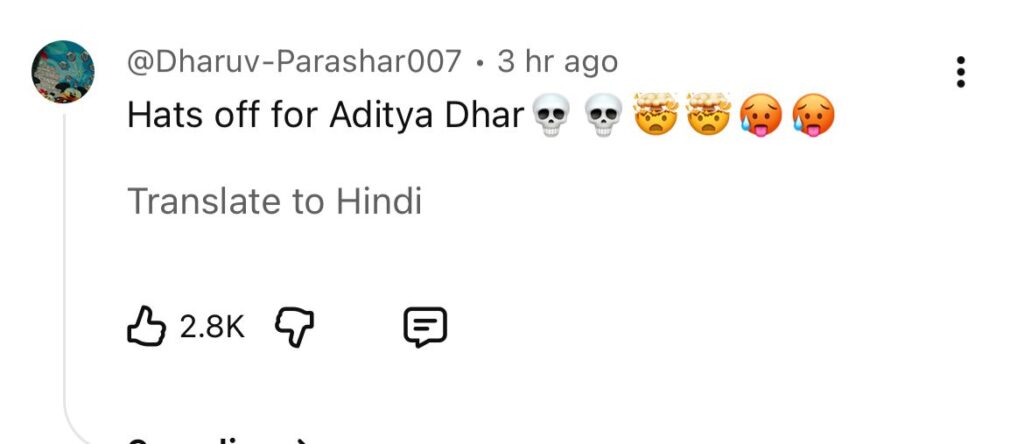Click the curved bend of the thread line
Image resolution: width=1024 pixels, height=444 pixels.
pos(75,428)
